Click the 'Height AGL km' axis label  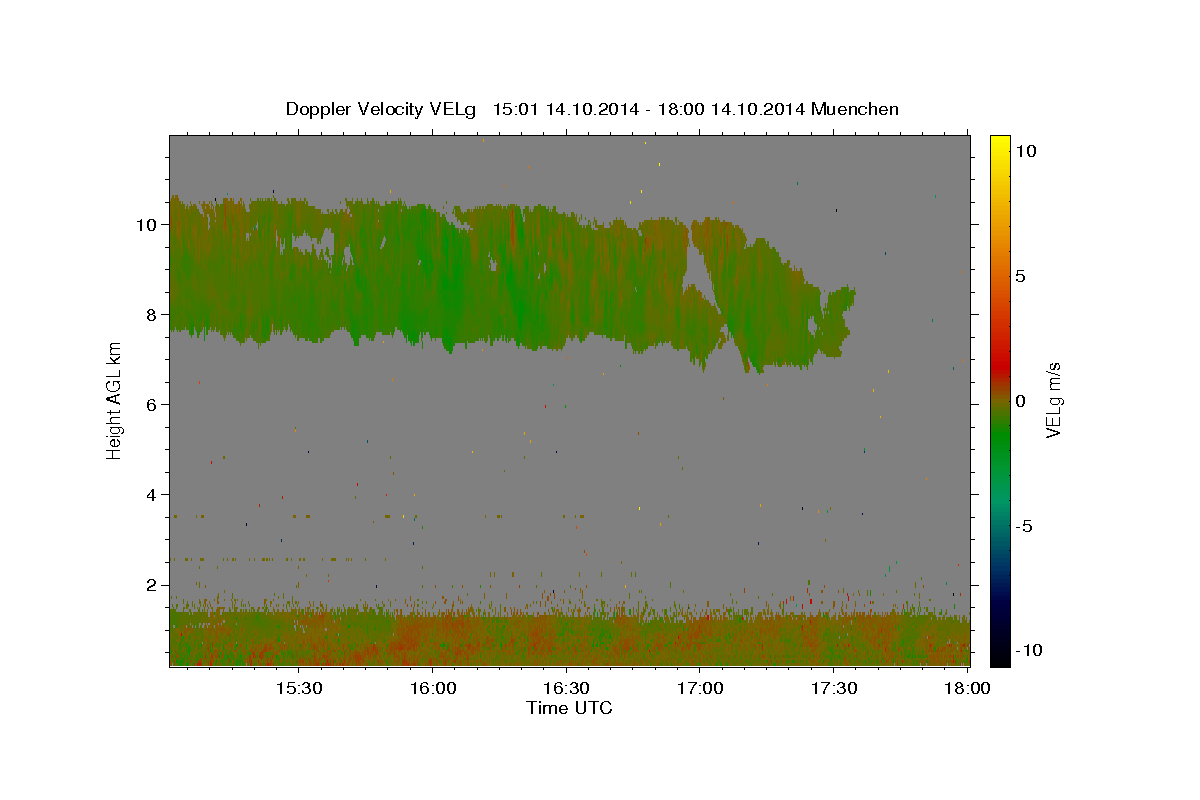point(115,399)
